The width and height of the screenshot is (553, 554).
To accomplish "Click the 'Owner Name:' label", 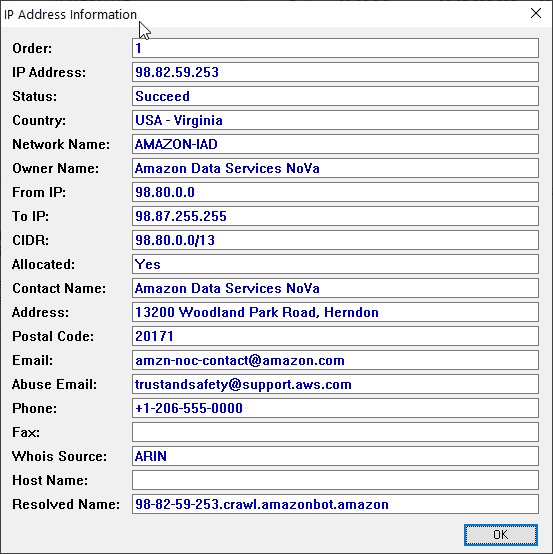I will 56,169.
